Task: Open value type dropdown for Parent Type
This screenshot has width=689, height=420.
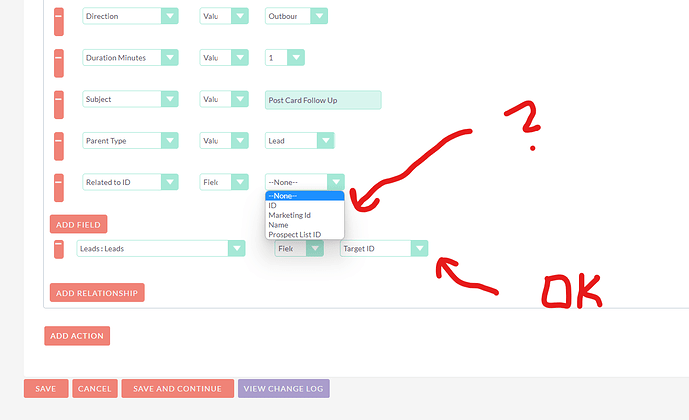Action: pos(224,141)
